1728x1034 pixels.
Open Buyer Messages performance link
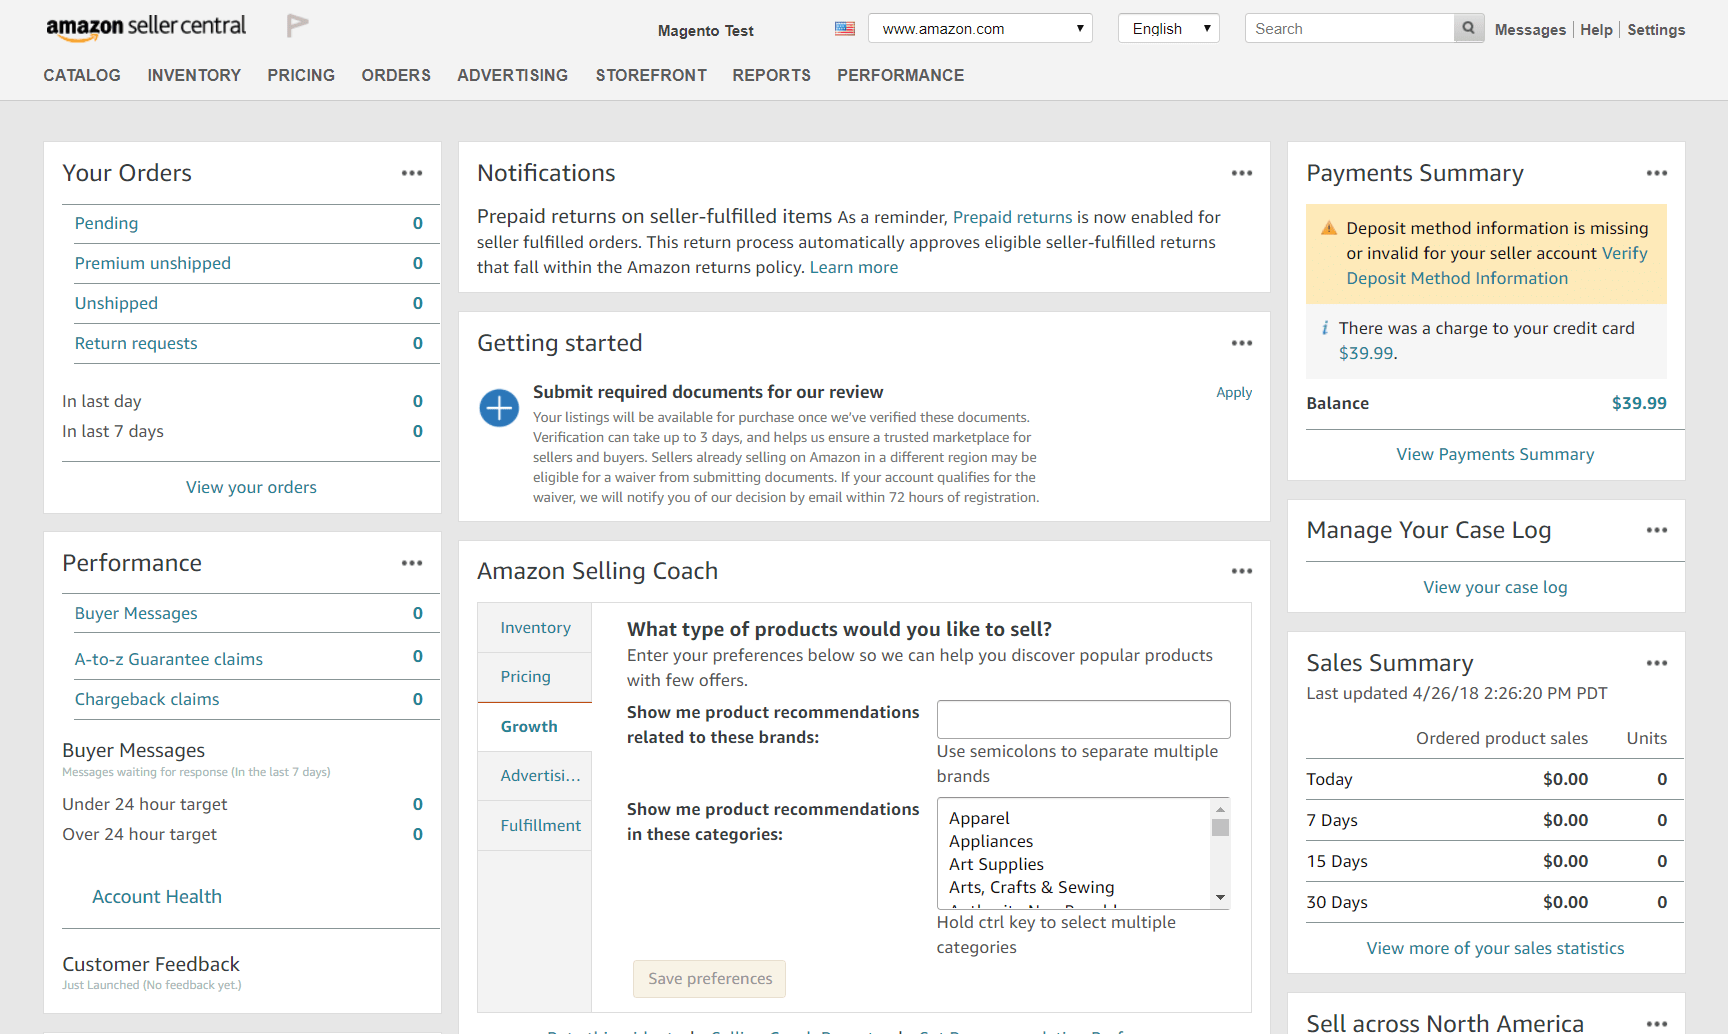(x=136, y=613)
